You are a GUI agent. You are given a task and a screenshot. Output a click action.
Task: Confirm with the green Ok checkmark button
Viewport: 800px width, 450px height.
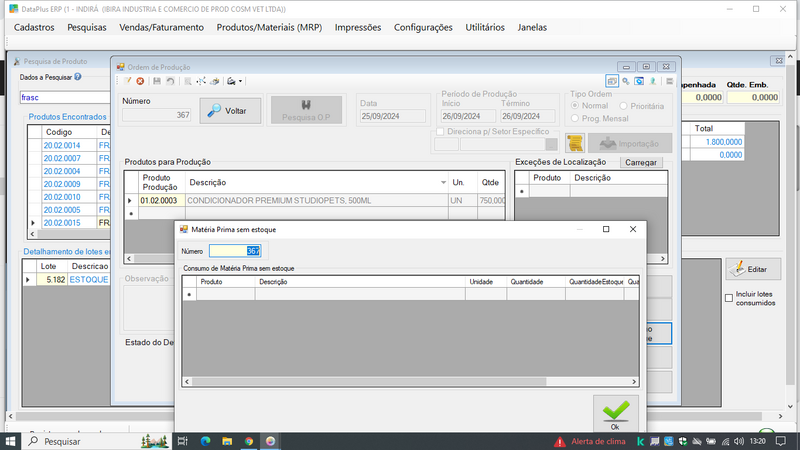(616, 414)
